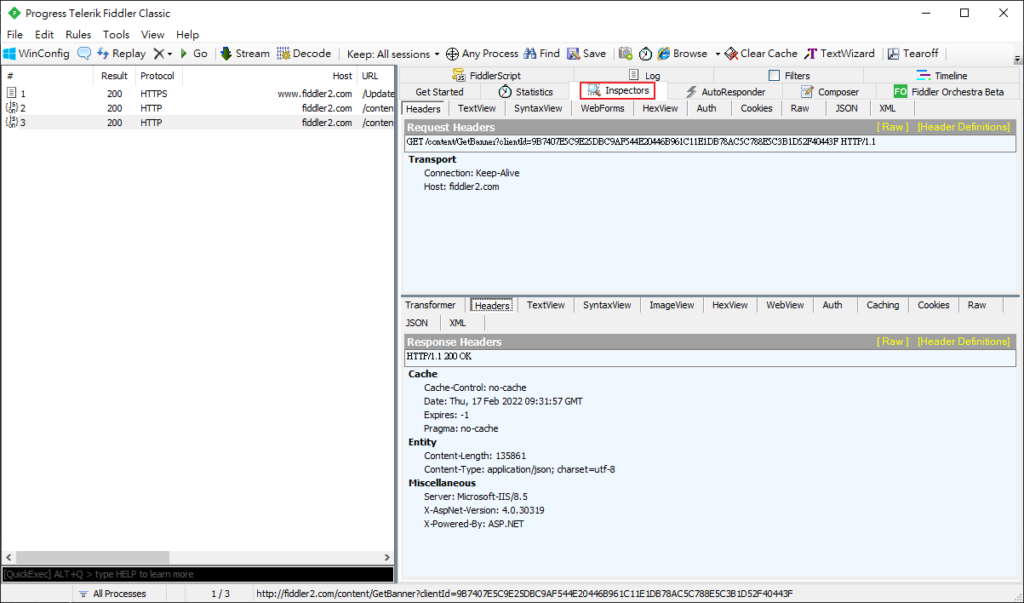Open the Get Started tab
Viewport: 1024px width, 603px height.
click(439, 92)
